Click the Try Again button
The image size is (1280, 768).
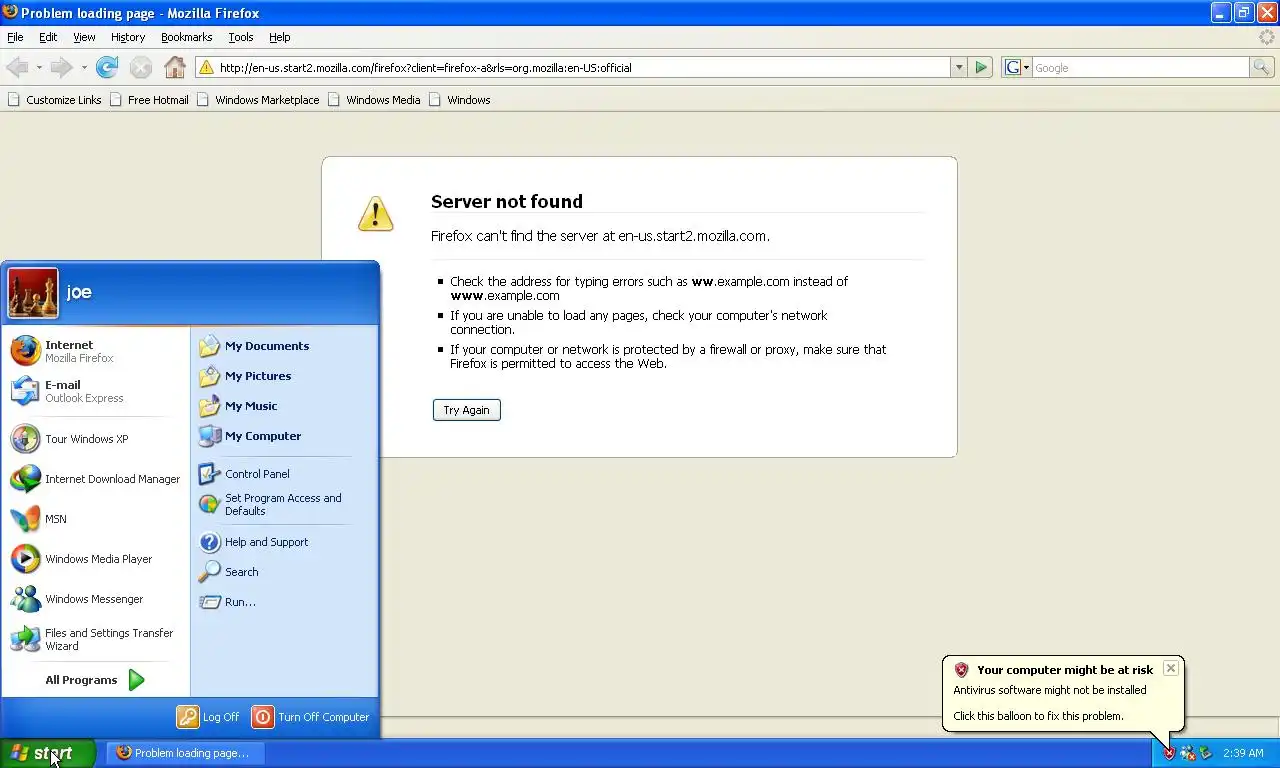coord(467,410)
